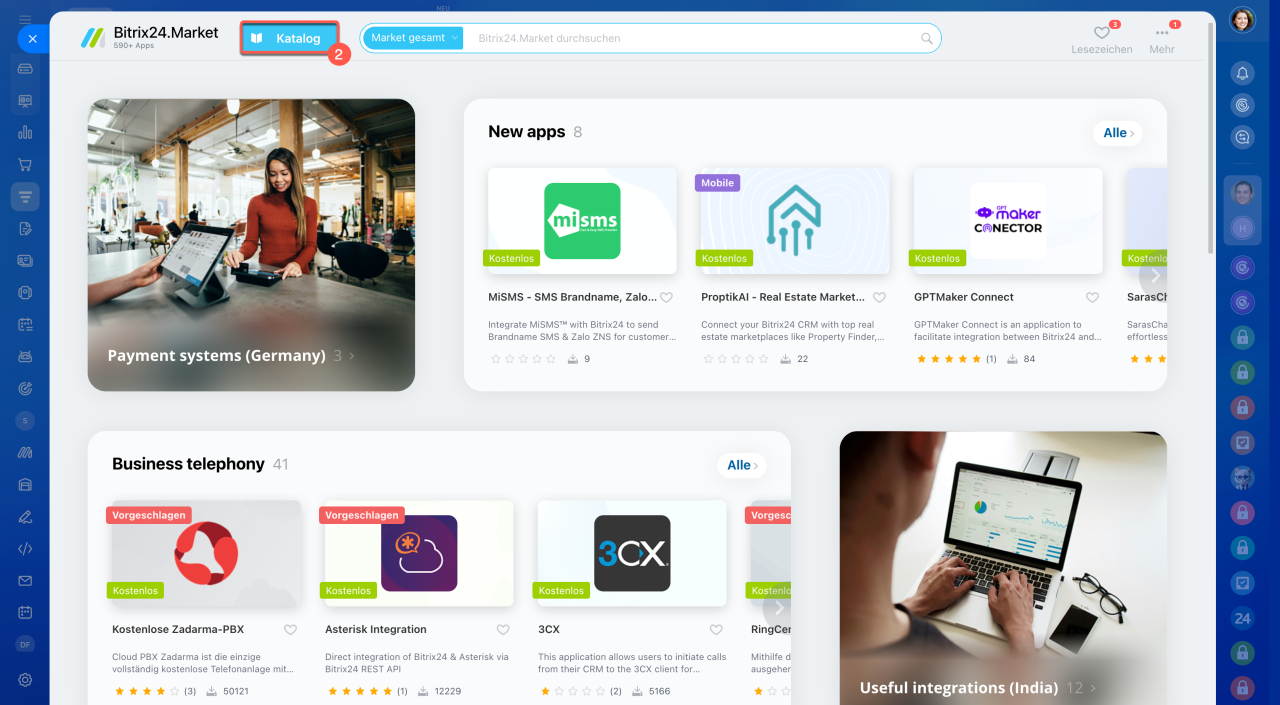Open the Mehr menu in header
This screenshot has height=705, width=1280.
[1162, 38]
